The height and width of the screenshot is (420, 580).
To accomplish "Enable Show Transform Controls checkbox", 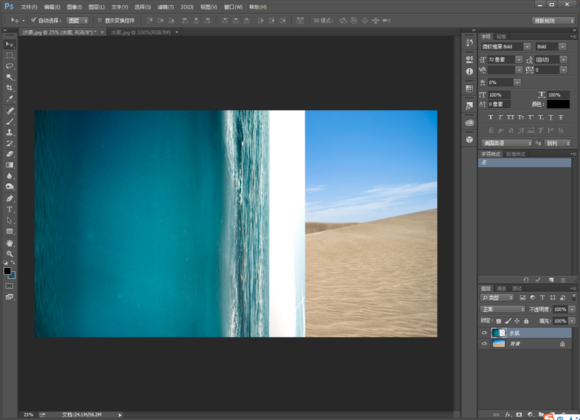I will point(100,20).
